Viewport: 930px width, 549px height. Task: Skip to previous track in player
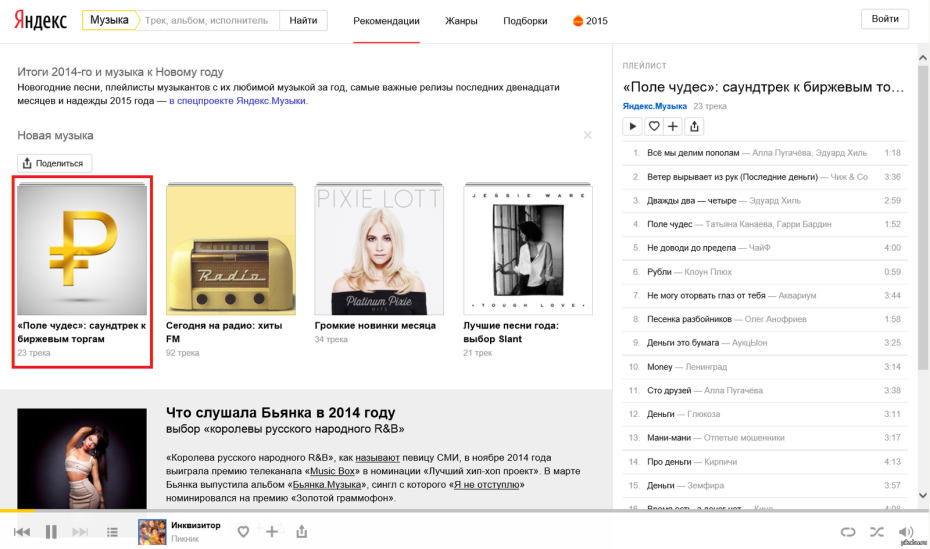pos(22,532)
